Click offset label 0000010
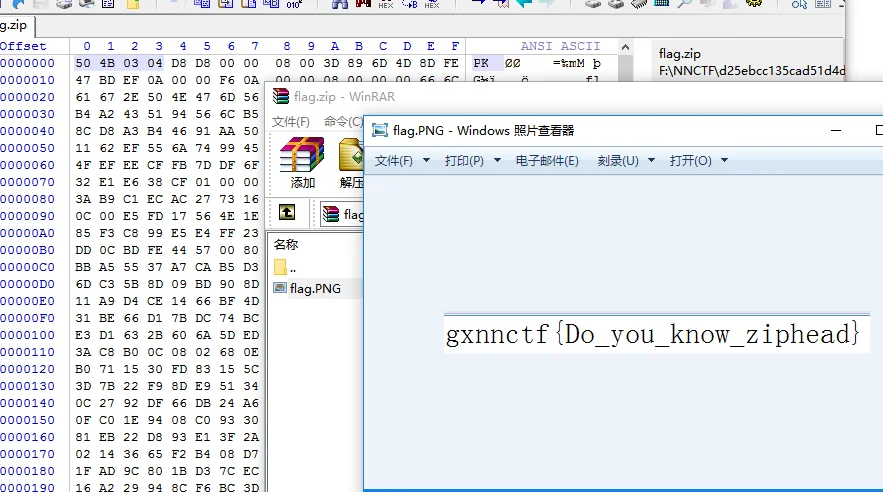This screenshot has height=492, width=883. click(27, 80)
